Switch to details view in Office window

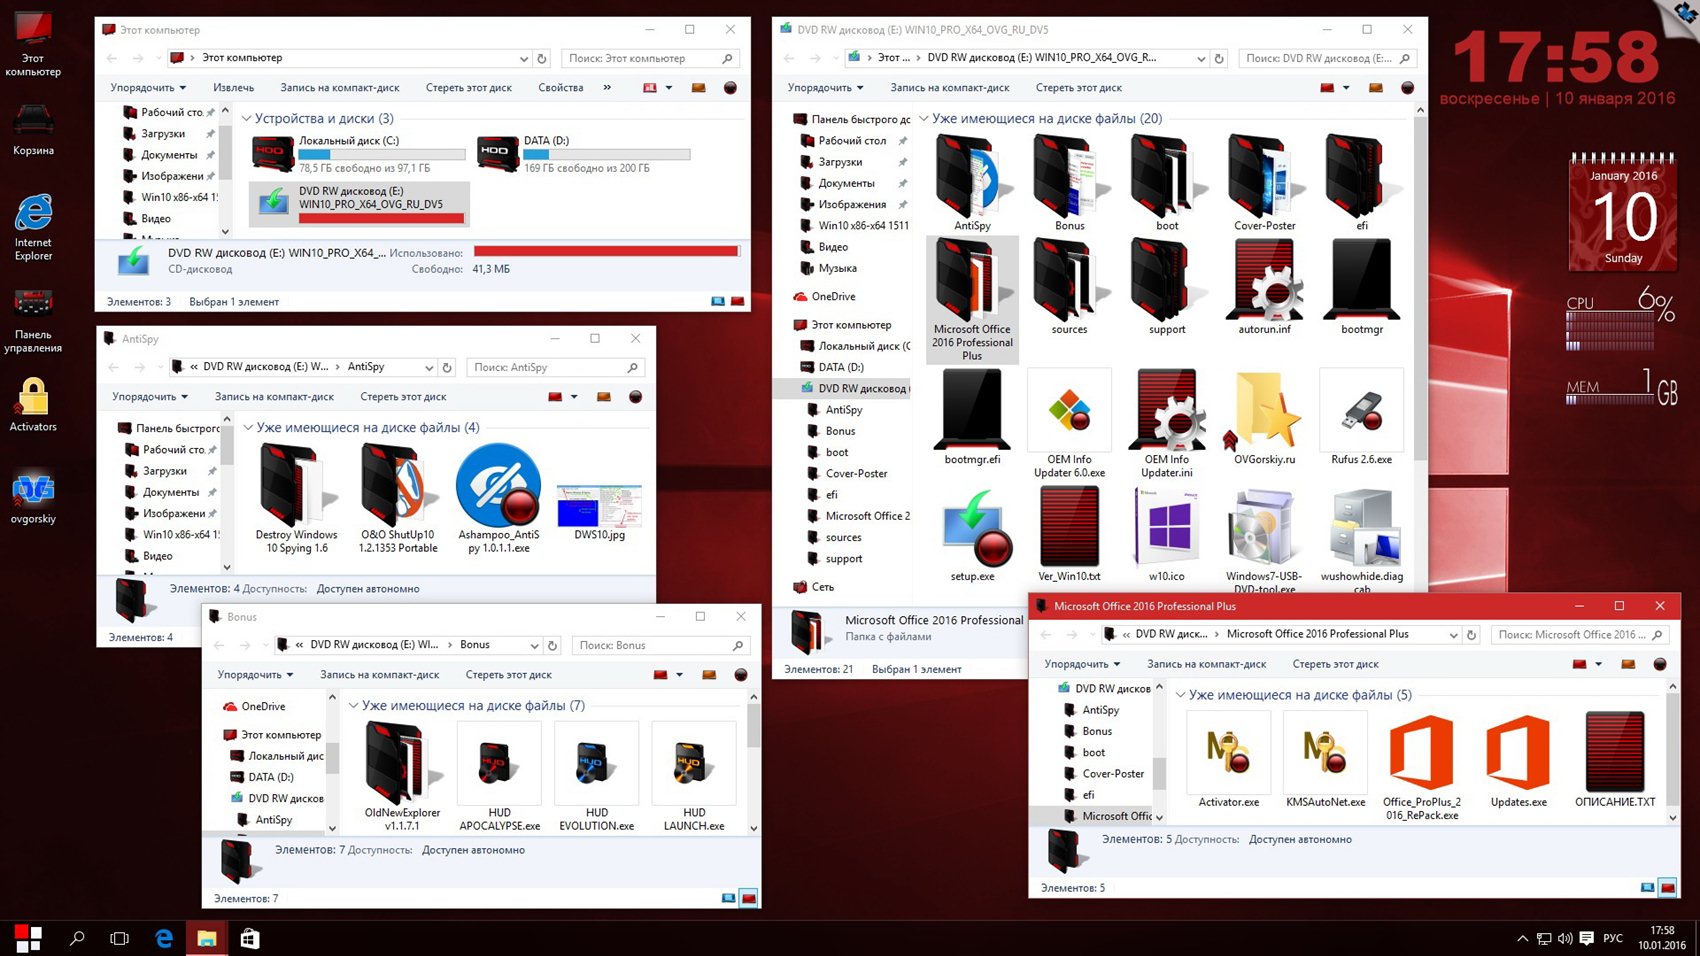[x=1647, y=887]
